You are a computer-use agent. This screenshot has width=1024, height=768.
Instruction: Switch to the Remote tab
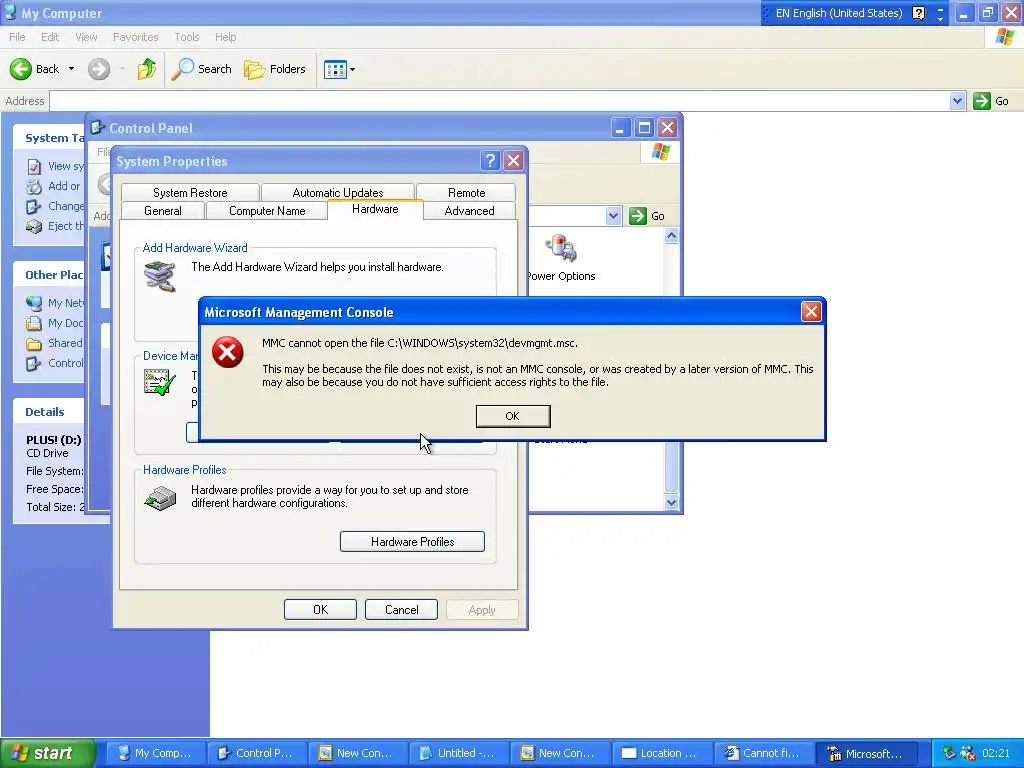[466, 192]
